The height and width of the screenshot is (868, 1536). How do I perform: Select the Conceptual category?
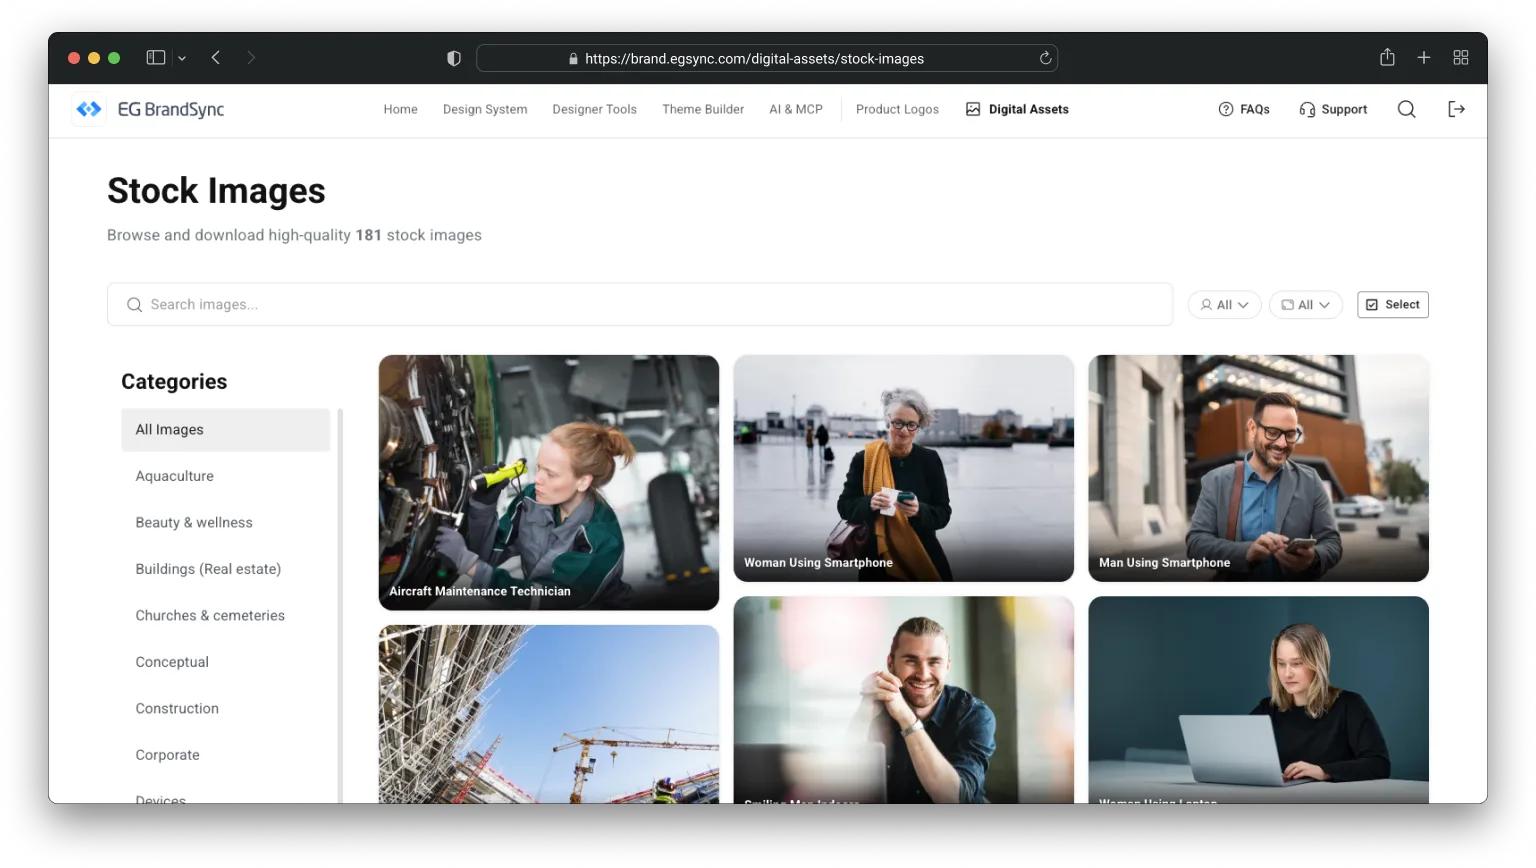[226, 662]
